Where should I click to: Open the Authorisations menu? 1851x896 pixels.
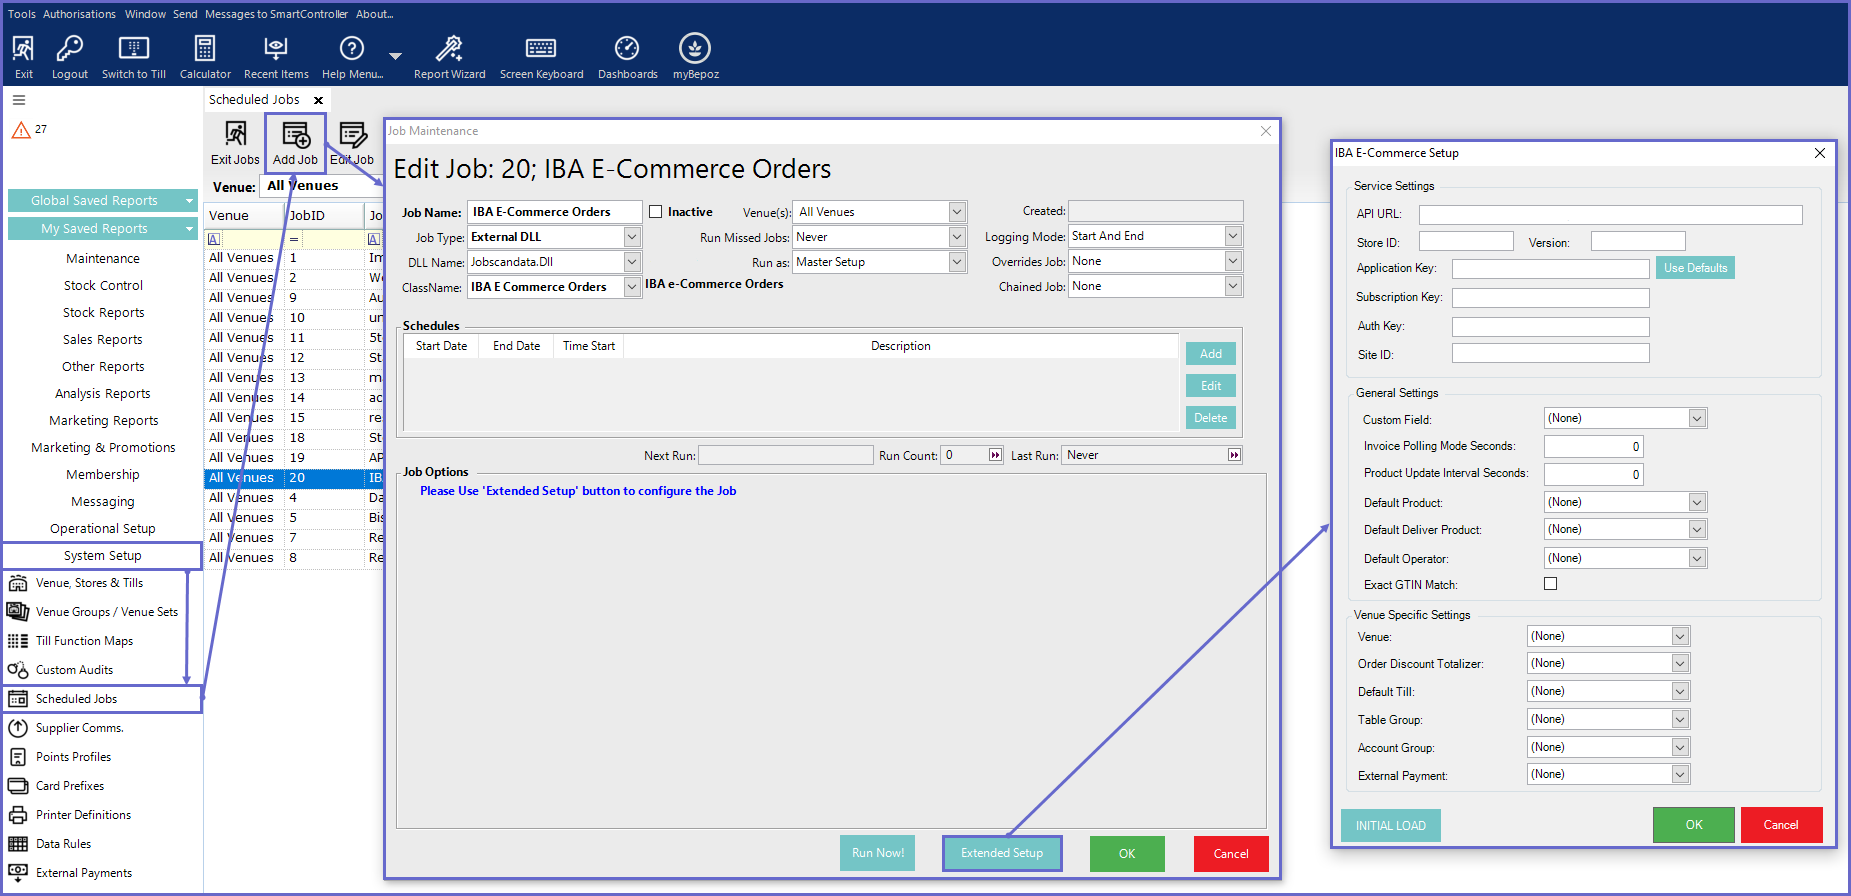[79, 14]
